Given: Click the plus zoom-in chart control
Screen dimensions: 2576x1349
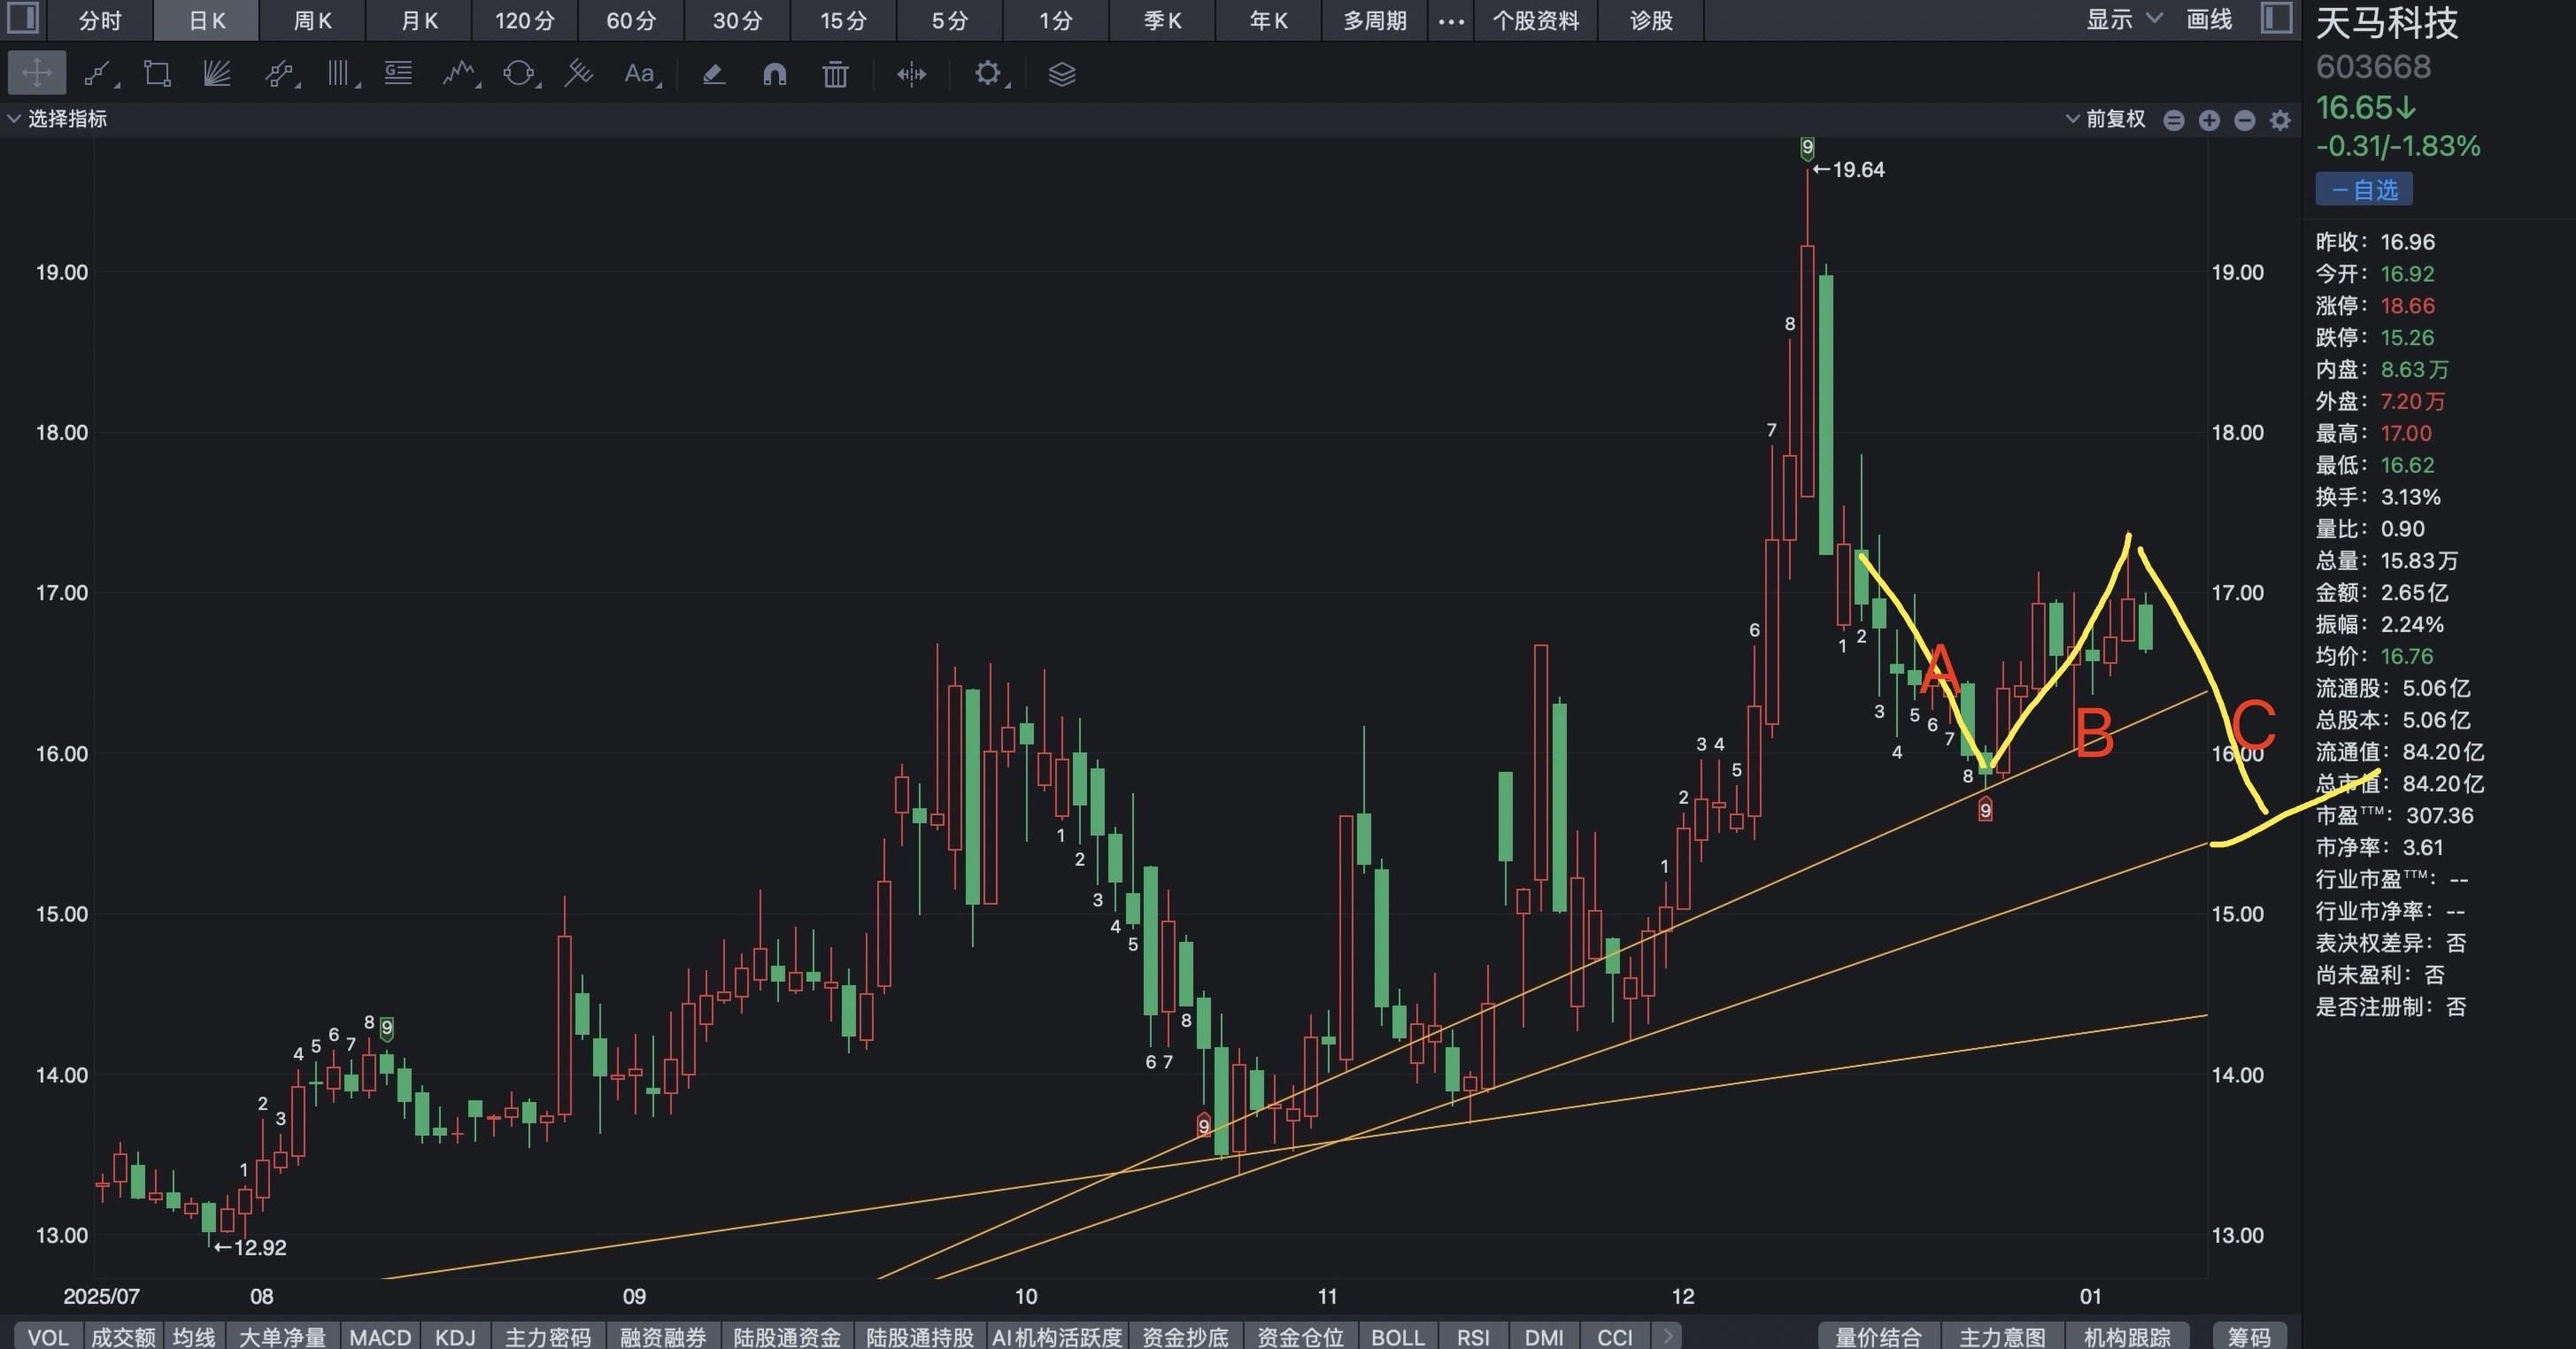Looking at the screenshot, I should point(2209,120).
